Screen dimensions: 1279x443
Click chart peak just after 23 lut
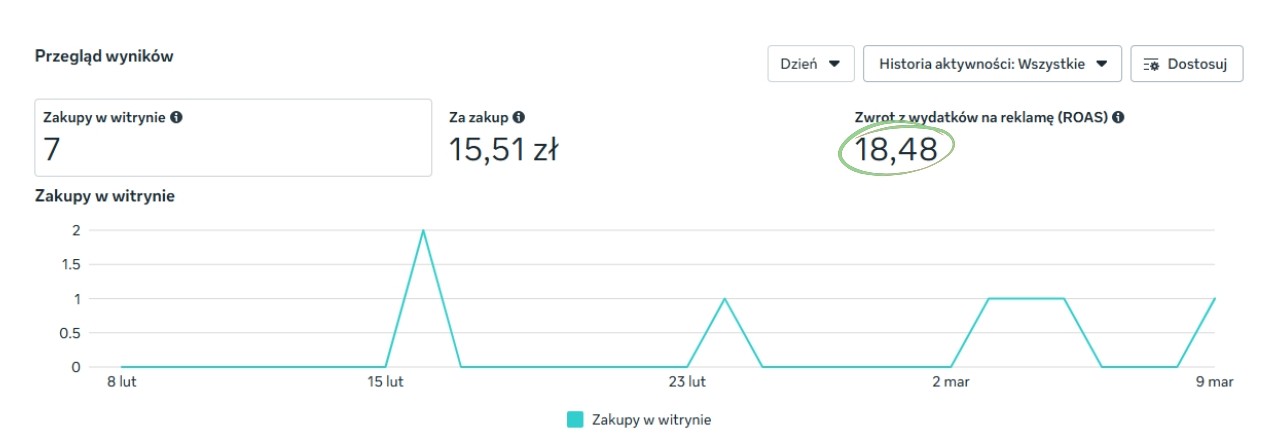725,299
